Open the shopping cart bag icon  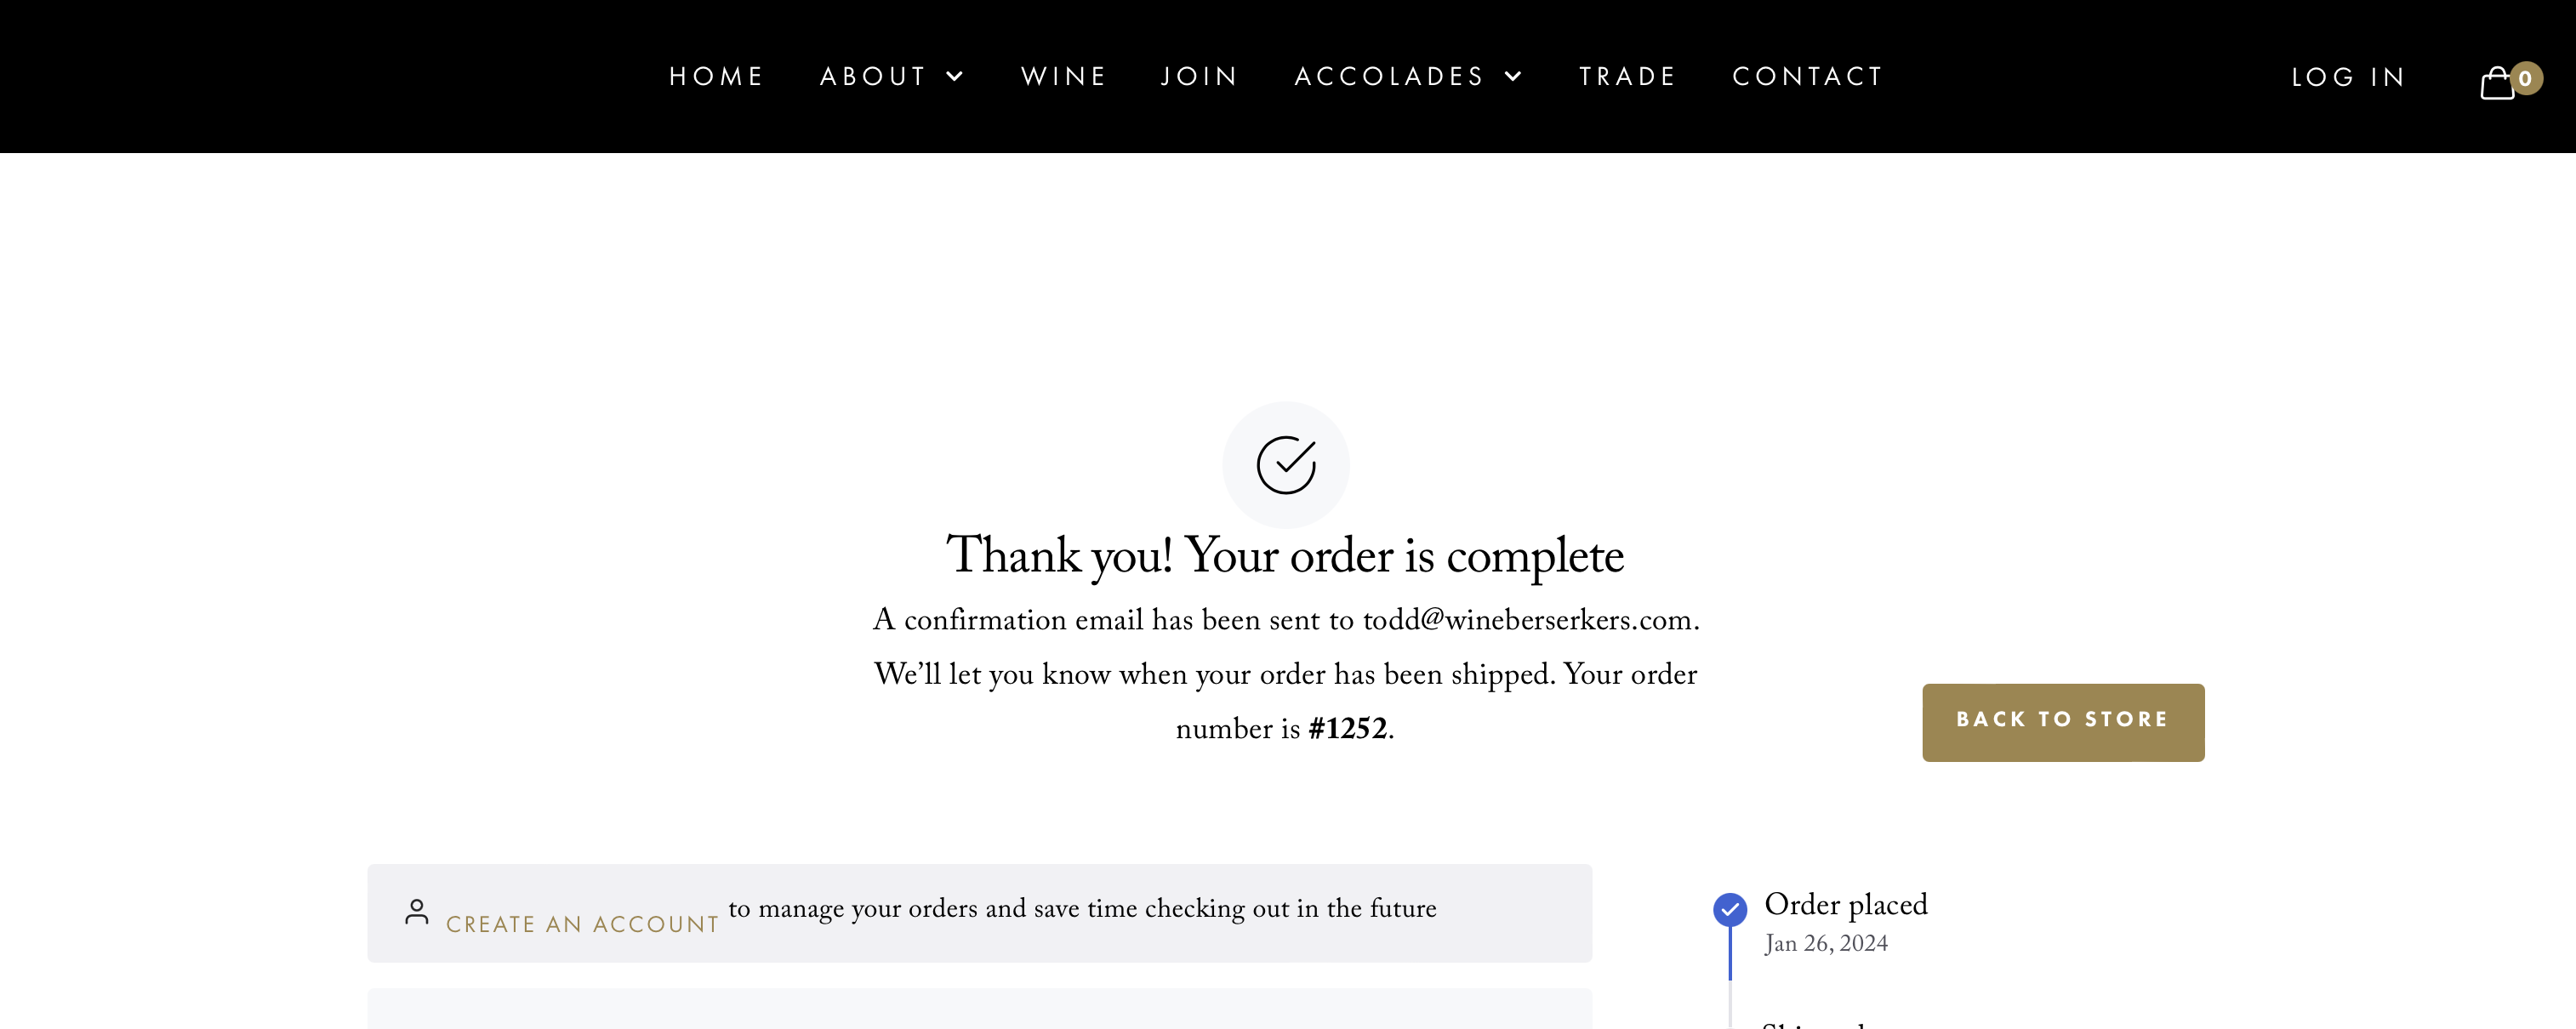(x=2496, y=83)
